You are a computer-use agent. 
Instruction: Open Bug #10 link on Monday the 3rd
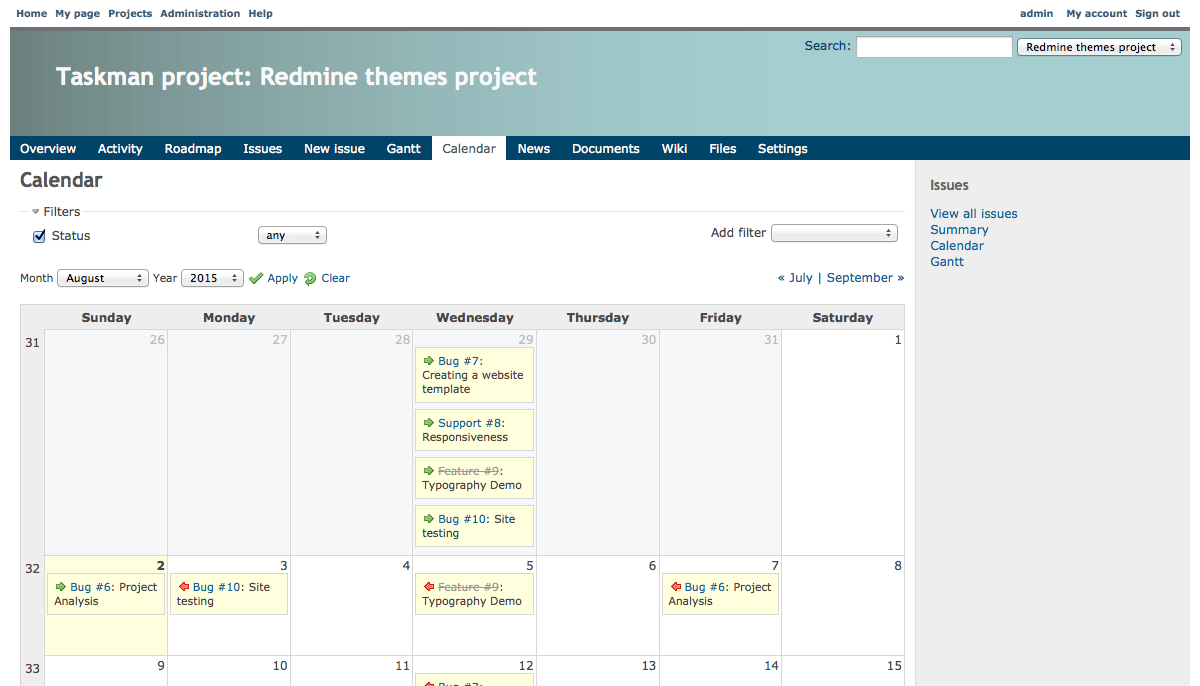coord(218,586)
